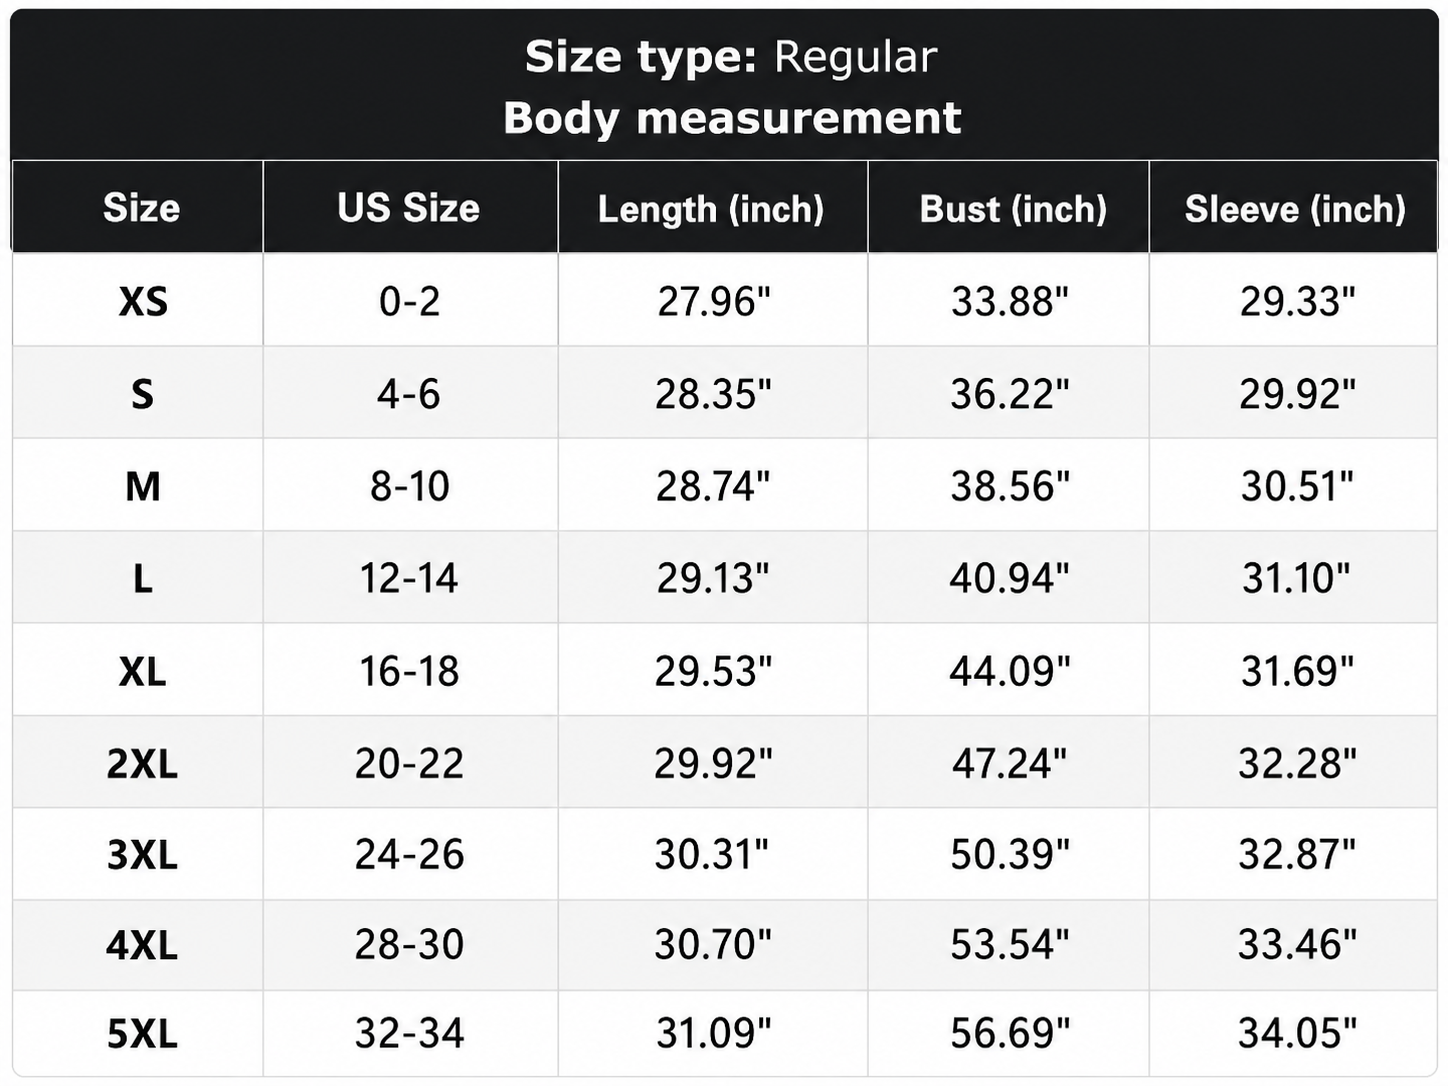Image resolution: width=1448 pixels, height=1086 pixels.
Task: Click the 2XL size label
Action: pyautogui.click(x=142, y=764)
